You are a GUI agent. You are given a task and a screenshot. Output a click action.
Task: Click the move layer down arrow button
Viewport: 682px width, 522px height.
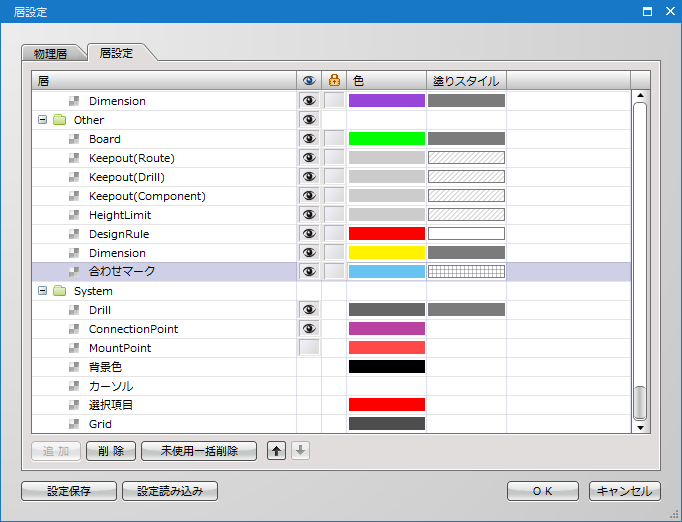click(300, 451)
